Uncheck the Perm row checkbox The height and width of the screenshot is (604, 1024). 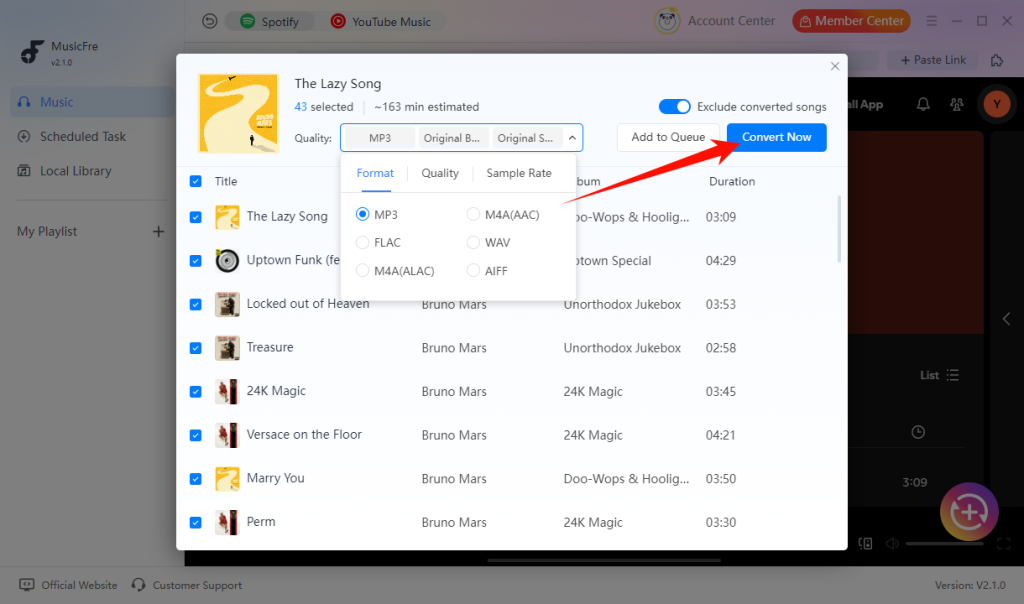195,522
